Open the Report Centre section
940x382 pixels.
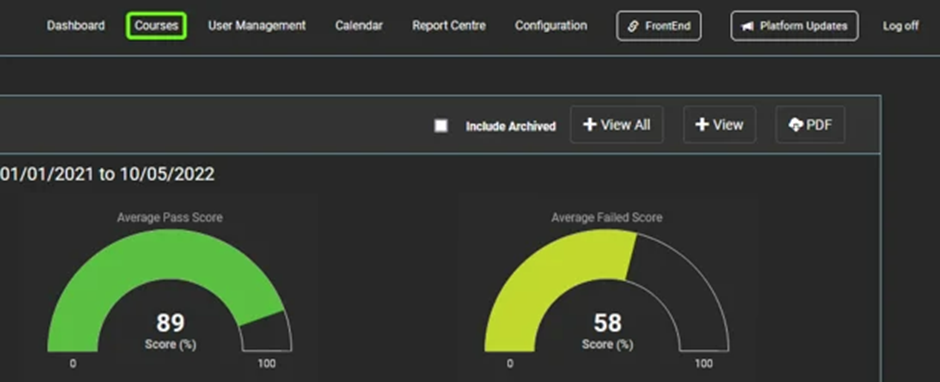(x=449, y=26)
